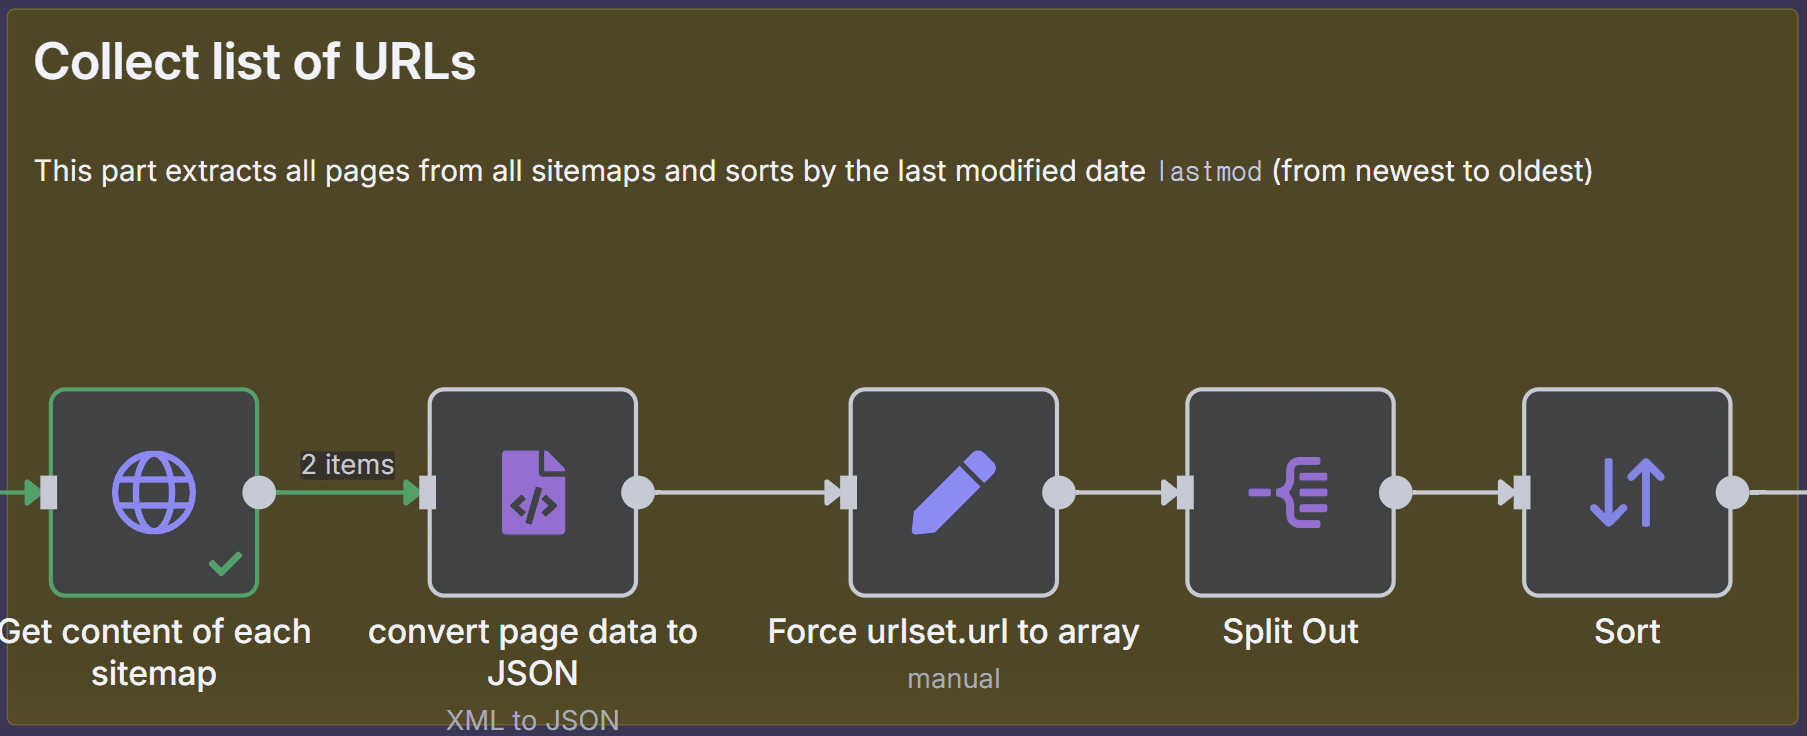Click output connector of Force urlset.url node

coord(1059,492)
